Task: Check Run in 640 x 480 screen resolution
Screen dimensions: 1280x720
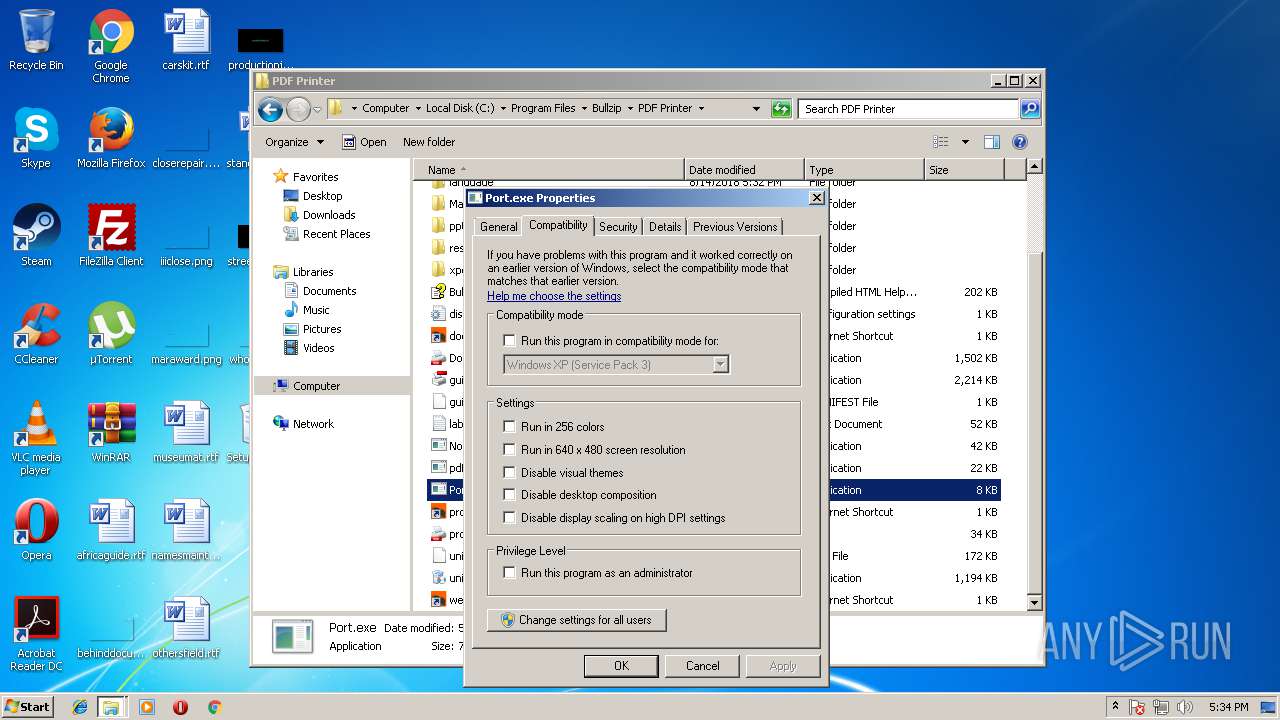Action: [510, 450]
